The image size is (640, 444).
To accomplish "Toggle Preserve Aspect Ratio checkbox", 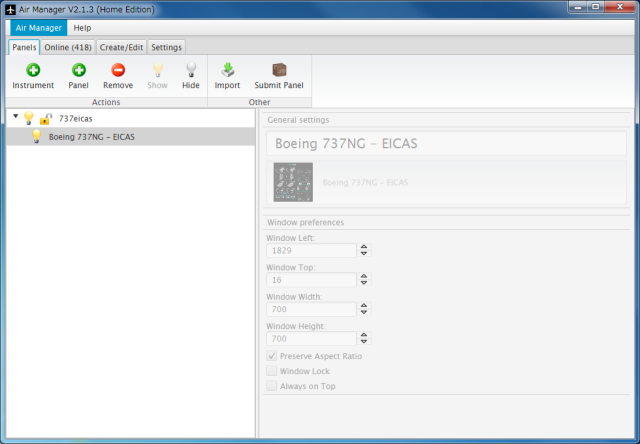I will click(271, 356).
